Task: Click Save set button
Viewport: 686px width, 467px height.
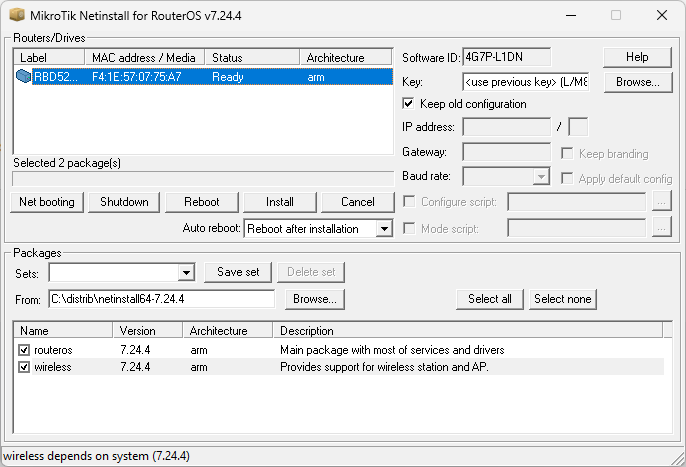Action: click(x=238, y=272)
